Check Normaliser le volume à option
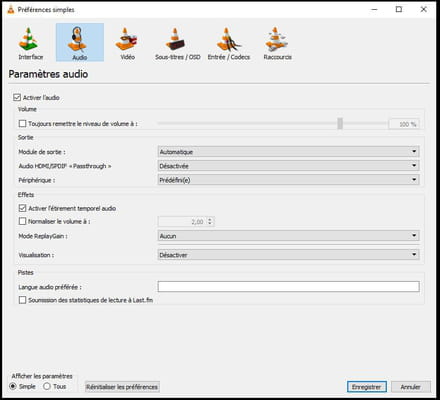The height and width of the screenshot is (400, 440). point(22,221)
